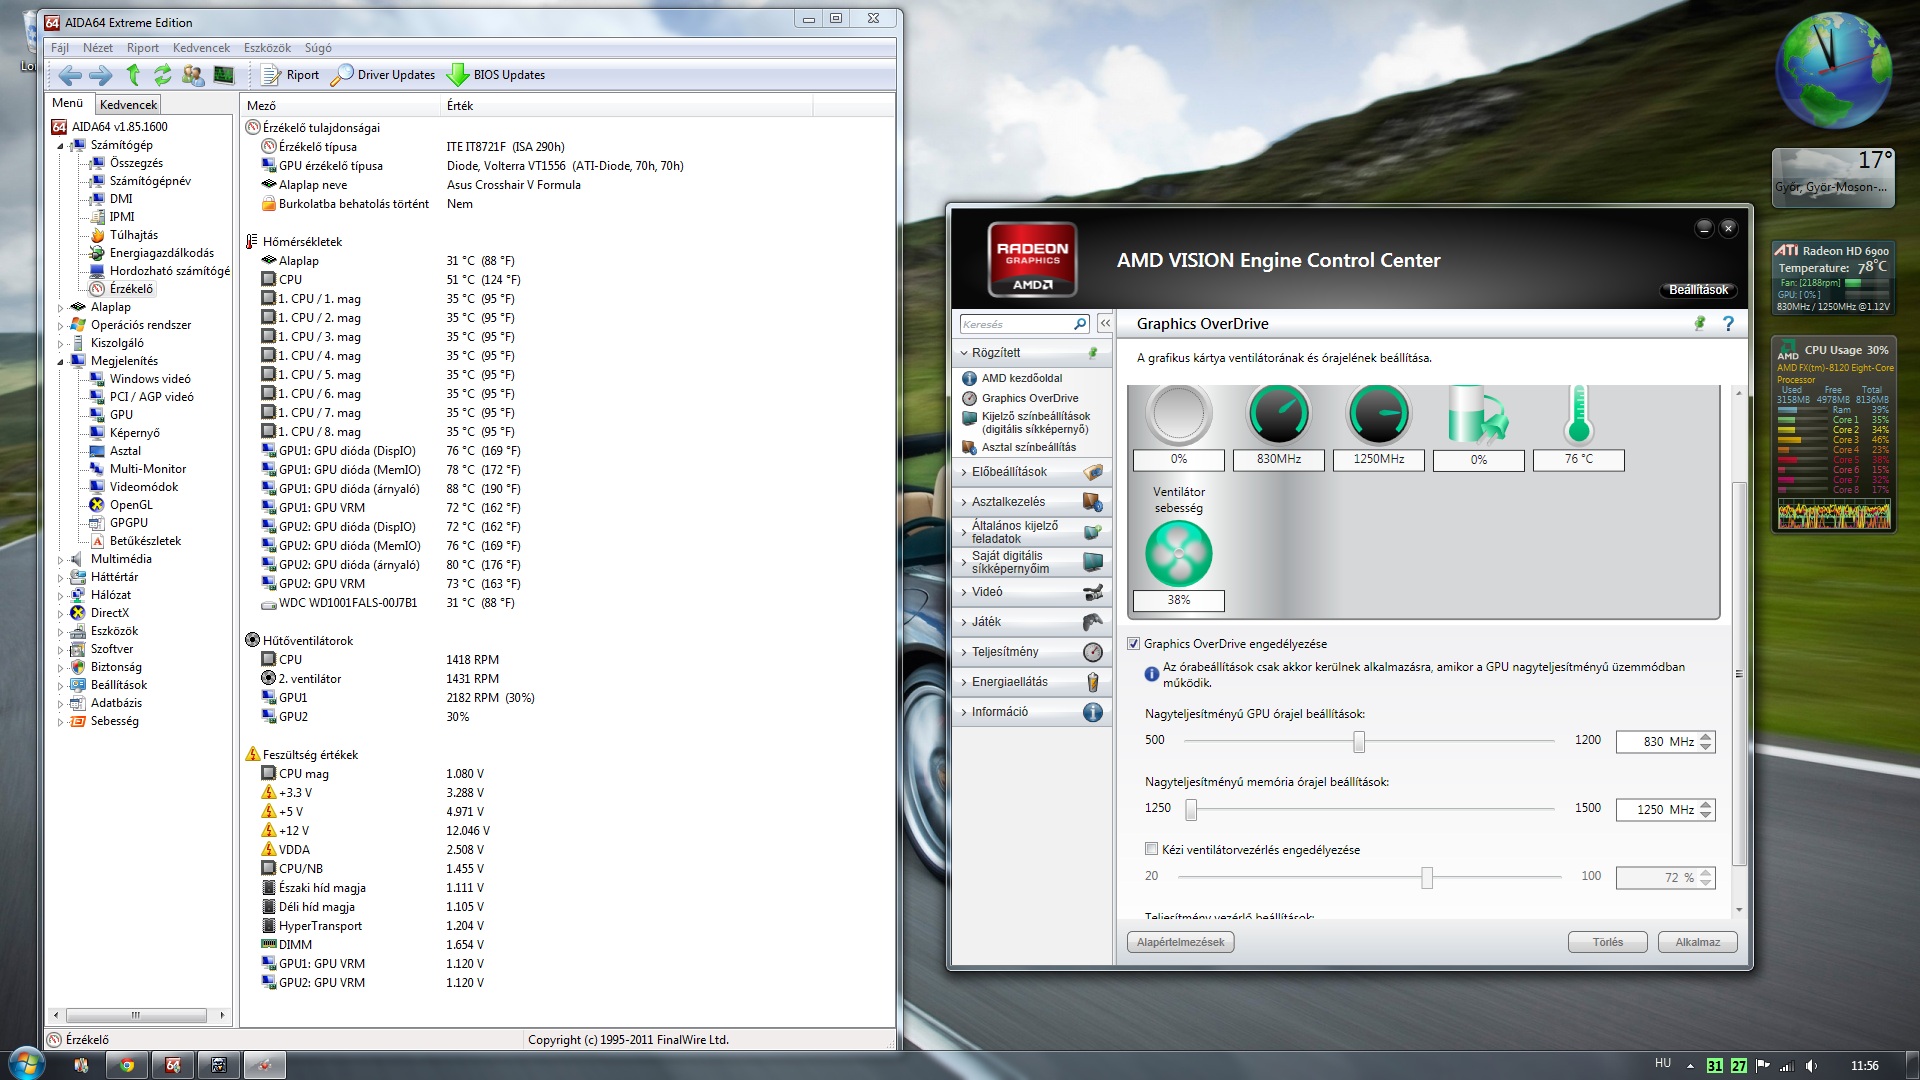Screen dimensions: 1920x1080
Task: Collapse the Control Center sidebar with double-arrow
Action: (1105, 324)
